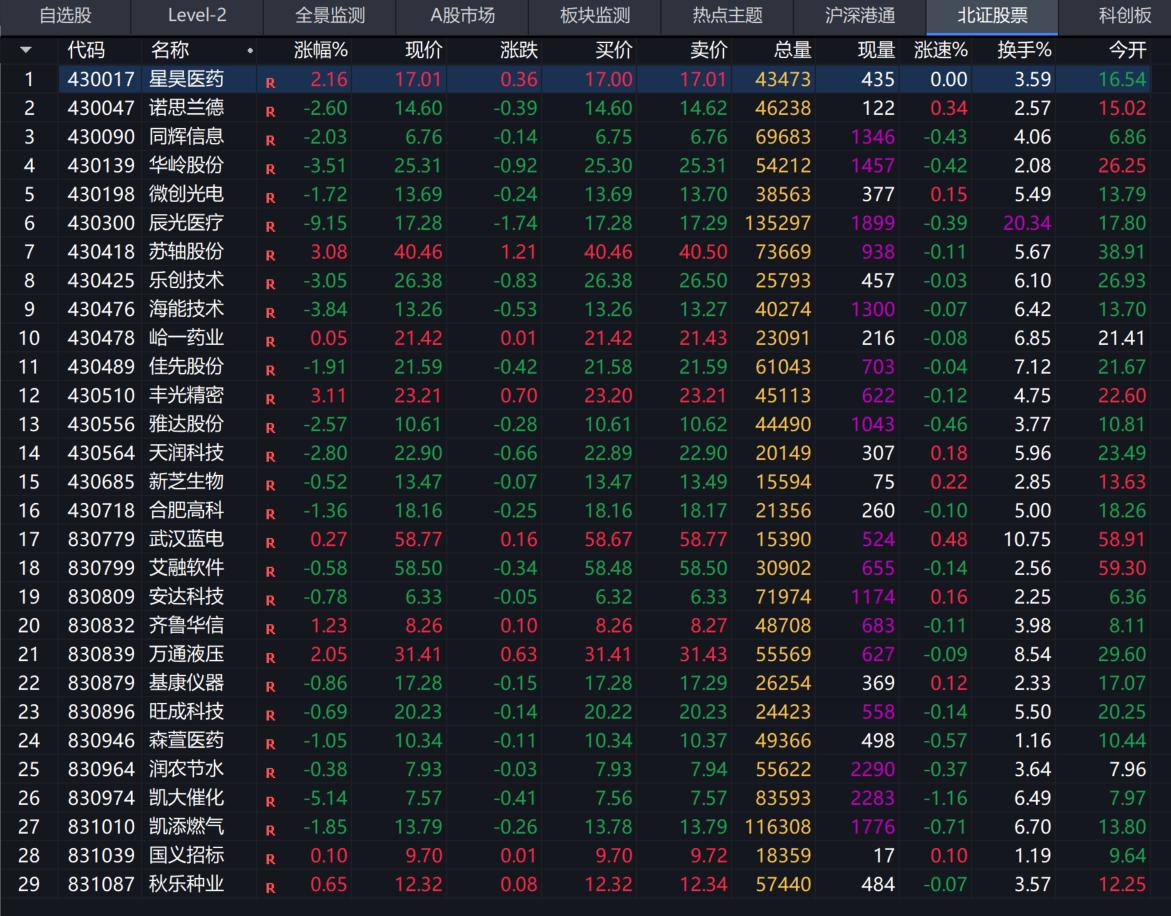Click the R icon in 合肥高科 row
This screenshot has height=916, width=1171.
coord(270,514)
